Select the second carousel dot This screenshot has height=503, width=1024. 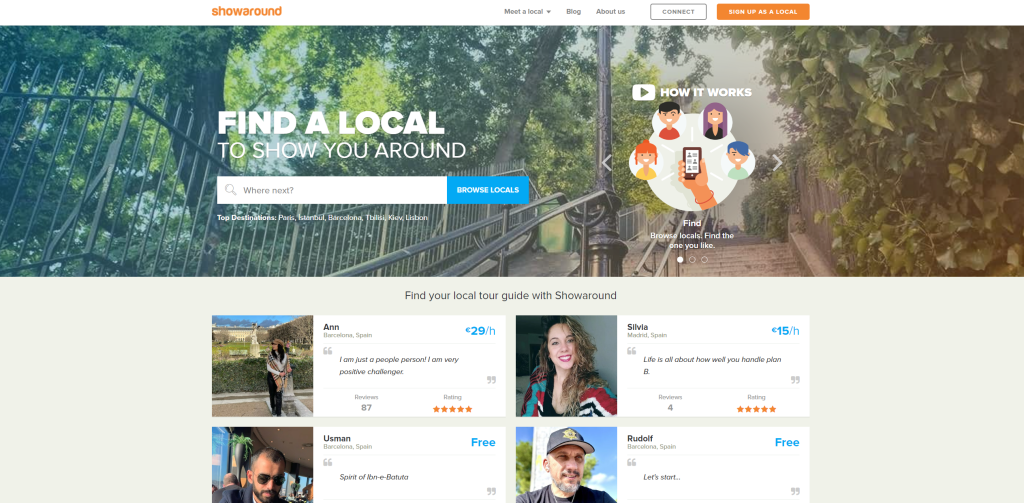point(692,259)
